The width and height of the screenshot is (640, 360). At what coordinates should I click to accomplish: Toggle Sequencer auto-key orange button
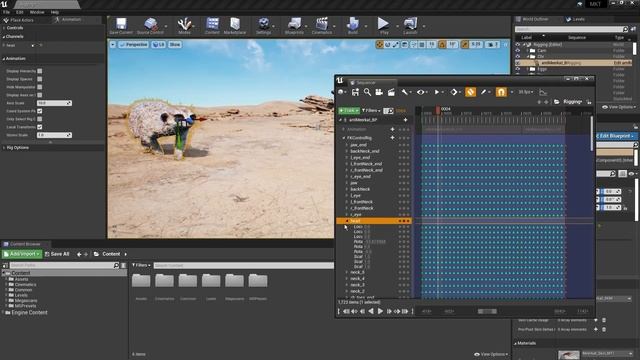471,92
